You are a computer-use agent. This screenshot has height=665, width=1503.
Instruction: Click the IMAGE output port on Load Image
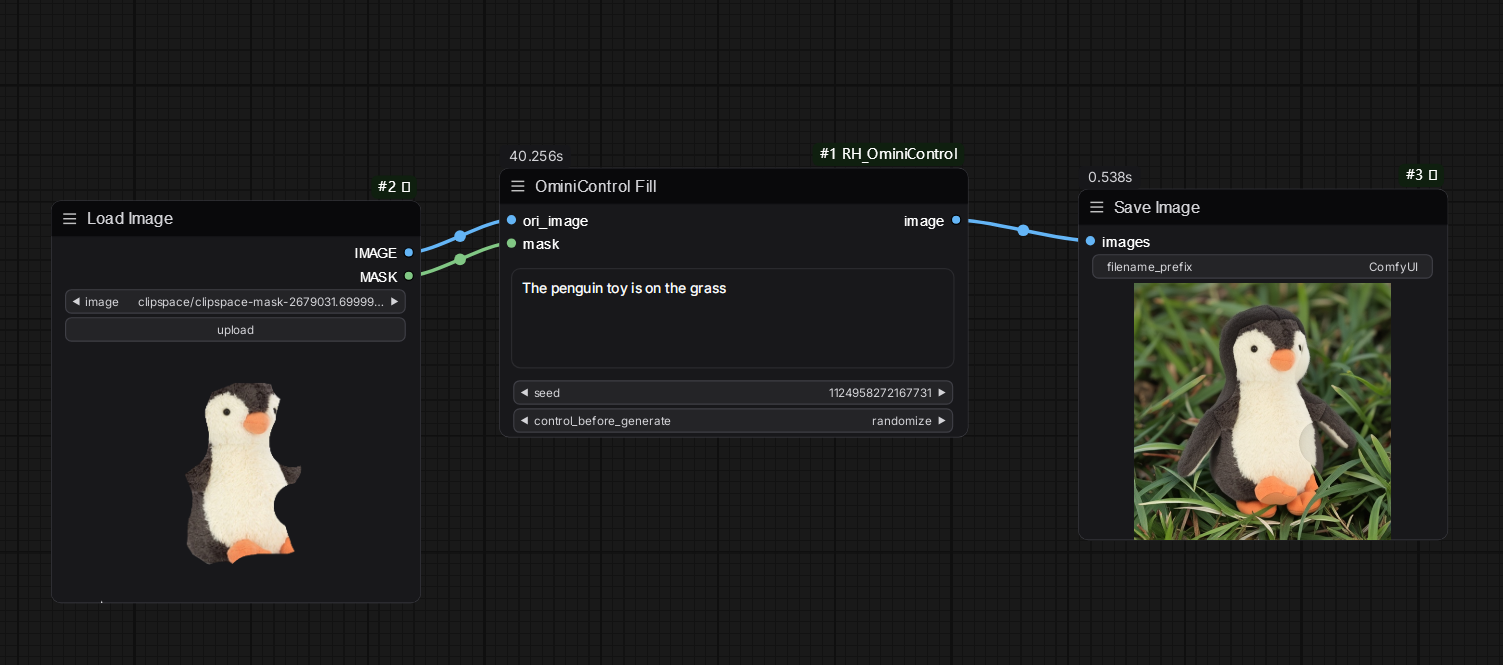409,253
